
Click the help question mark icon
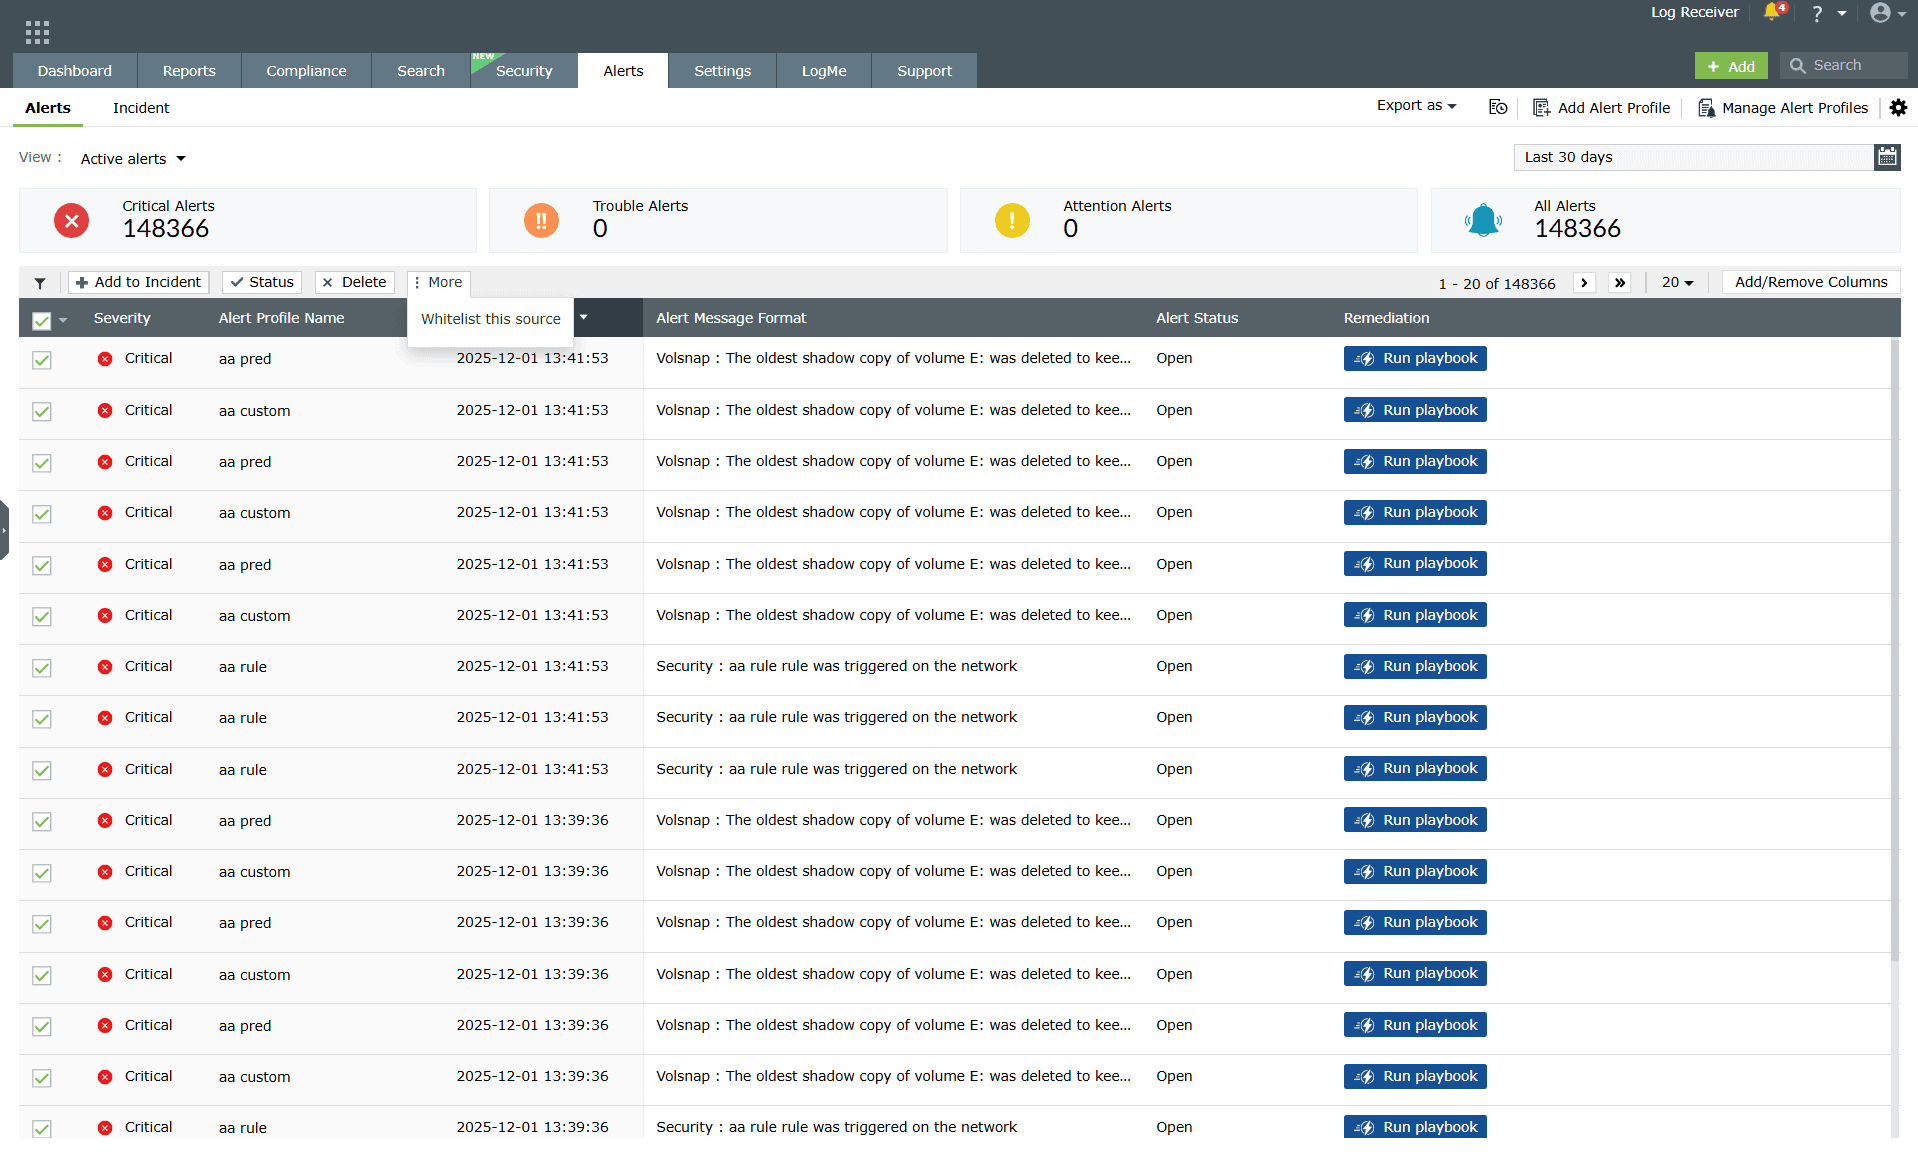point(1816,14)
